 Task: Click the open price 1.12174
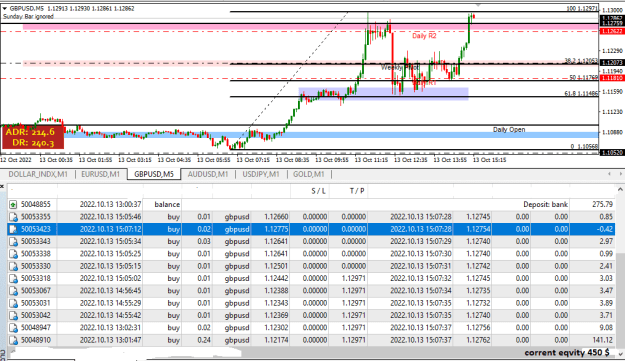[276, 340]
